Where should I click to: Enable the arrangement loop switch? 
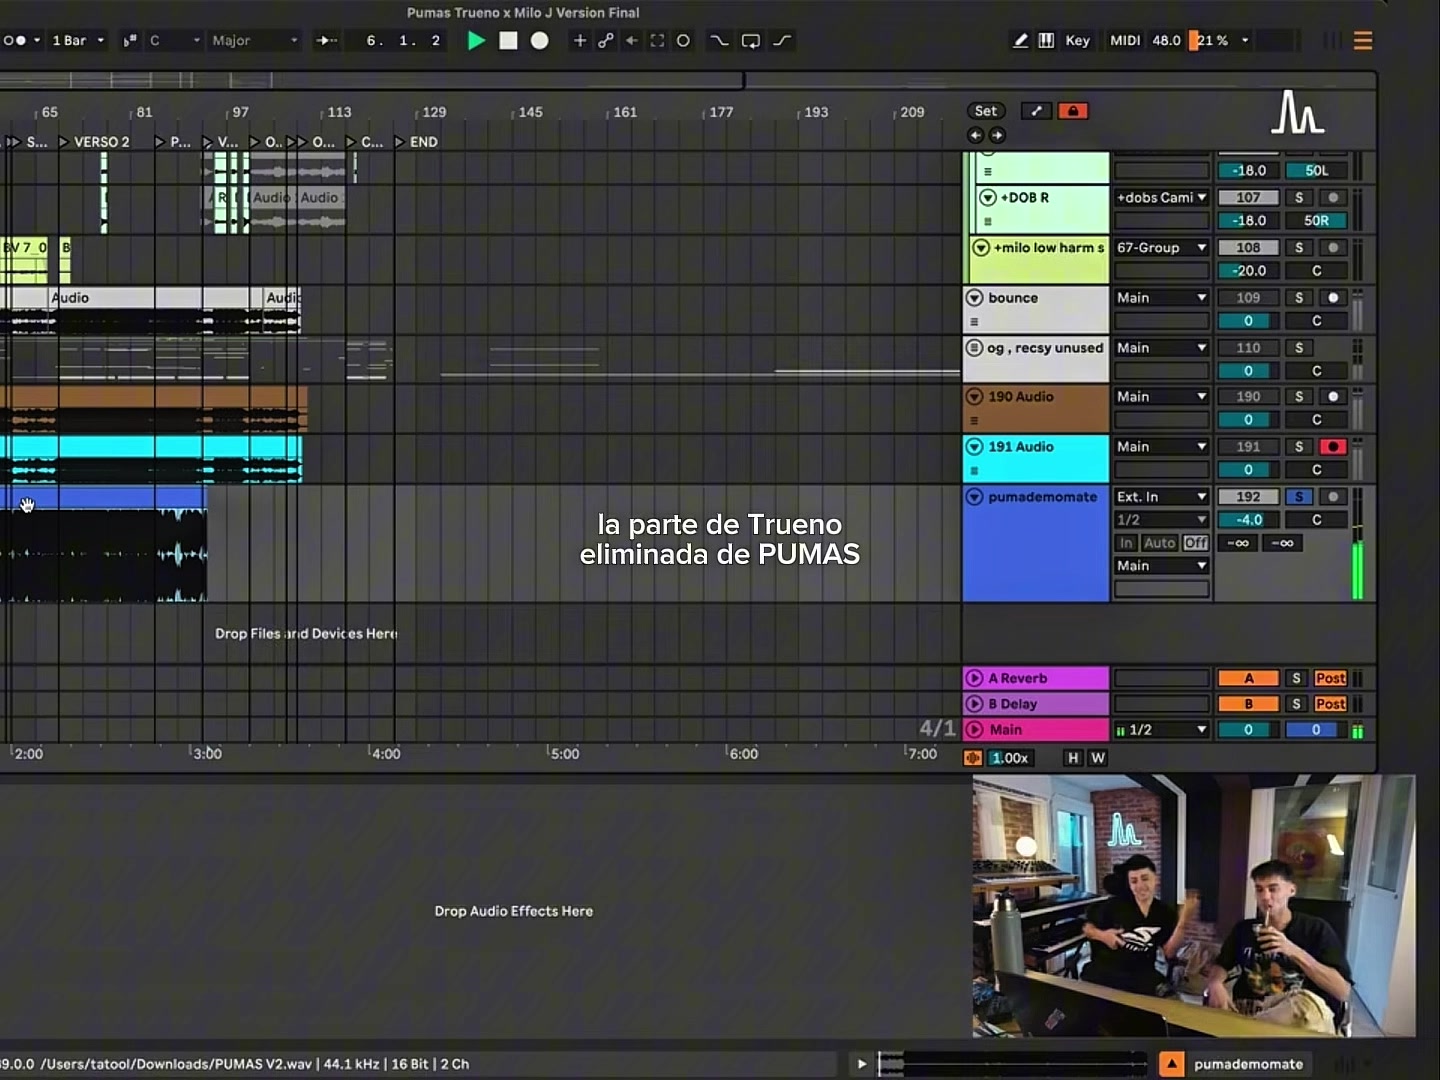[751, 41]
